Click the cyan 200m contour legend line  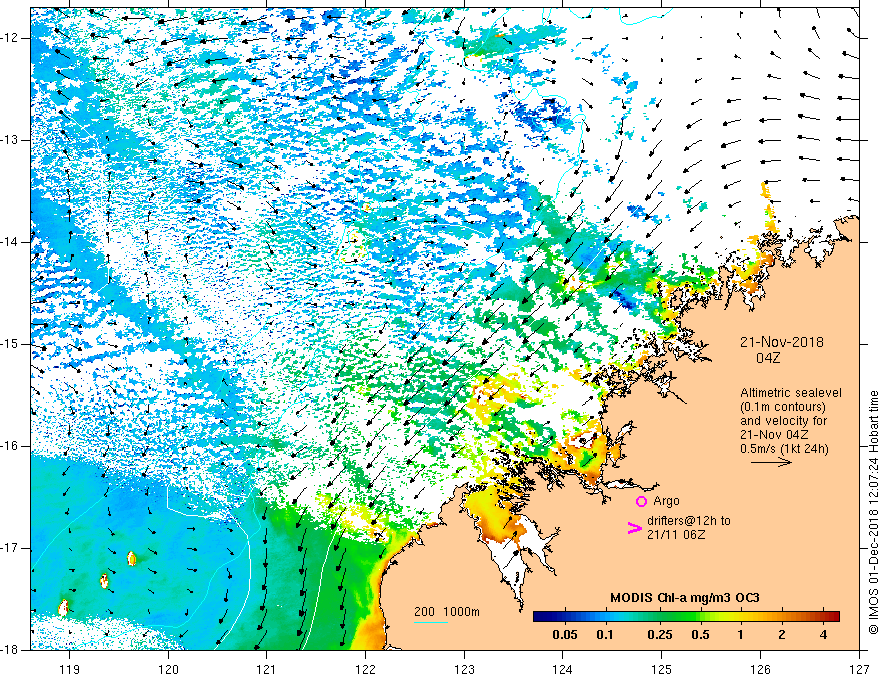pos(431,622)
